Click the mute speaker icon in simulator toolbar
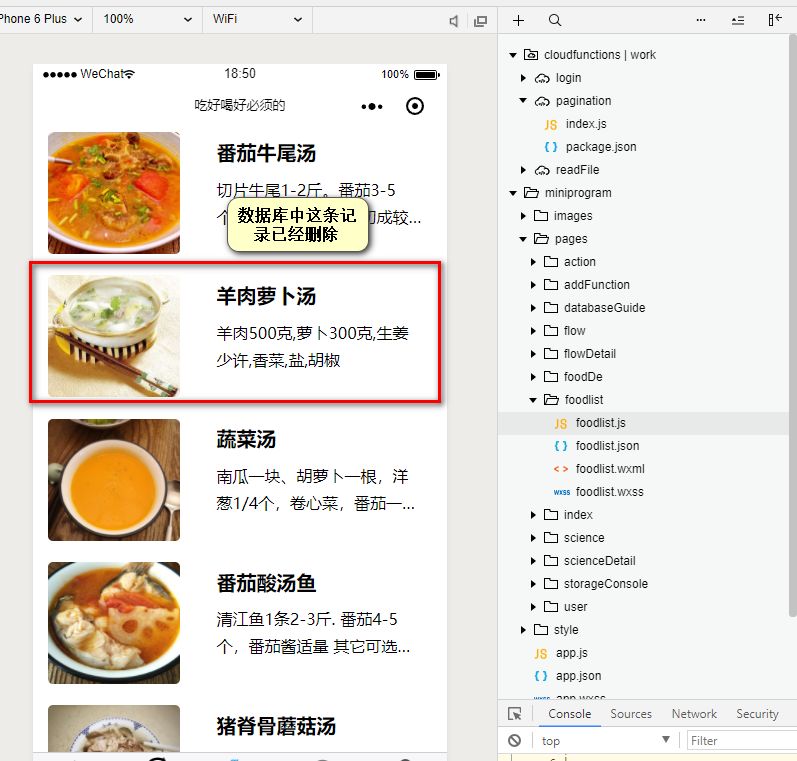Viewport: 797px width, 761px height. [x=453, y=21]
